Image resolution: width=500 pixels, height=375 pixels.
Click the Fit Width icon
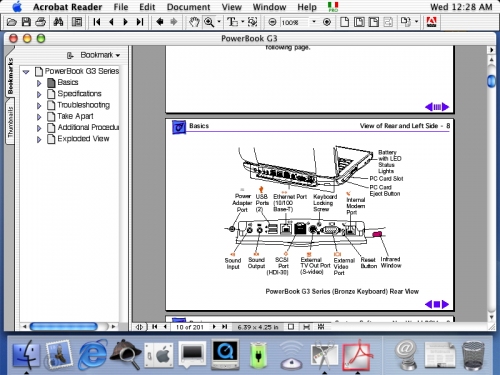click(x=374, y=22)
